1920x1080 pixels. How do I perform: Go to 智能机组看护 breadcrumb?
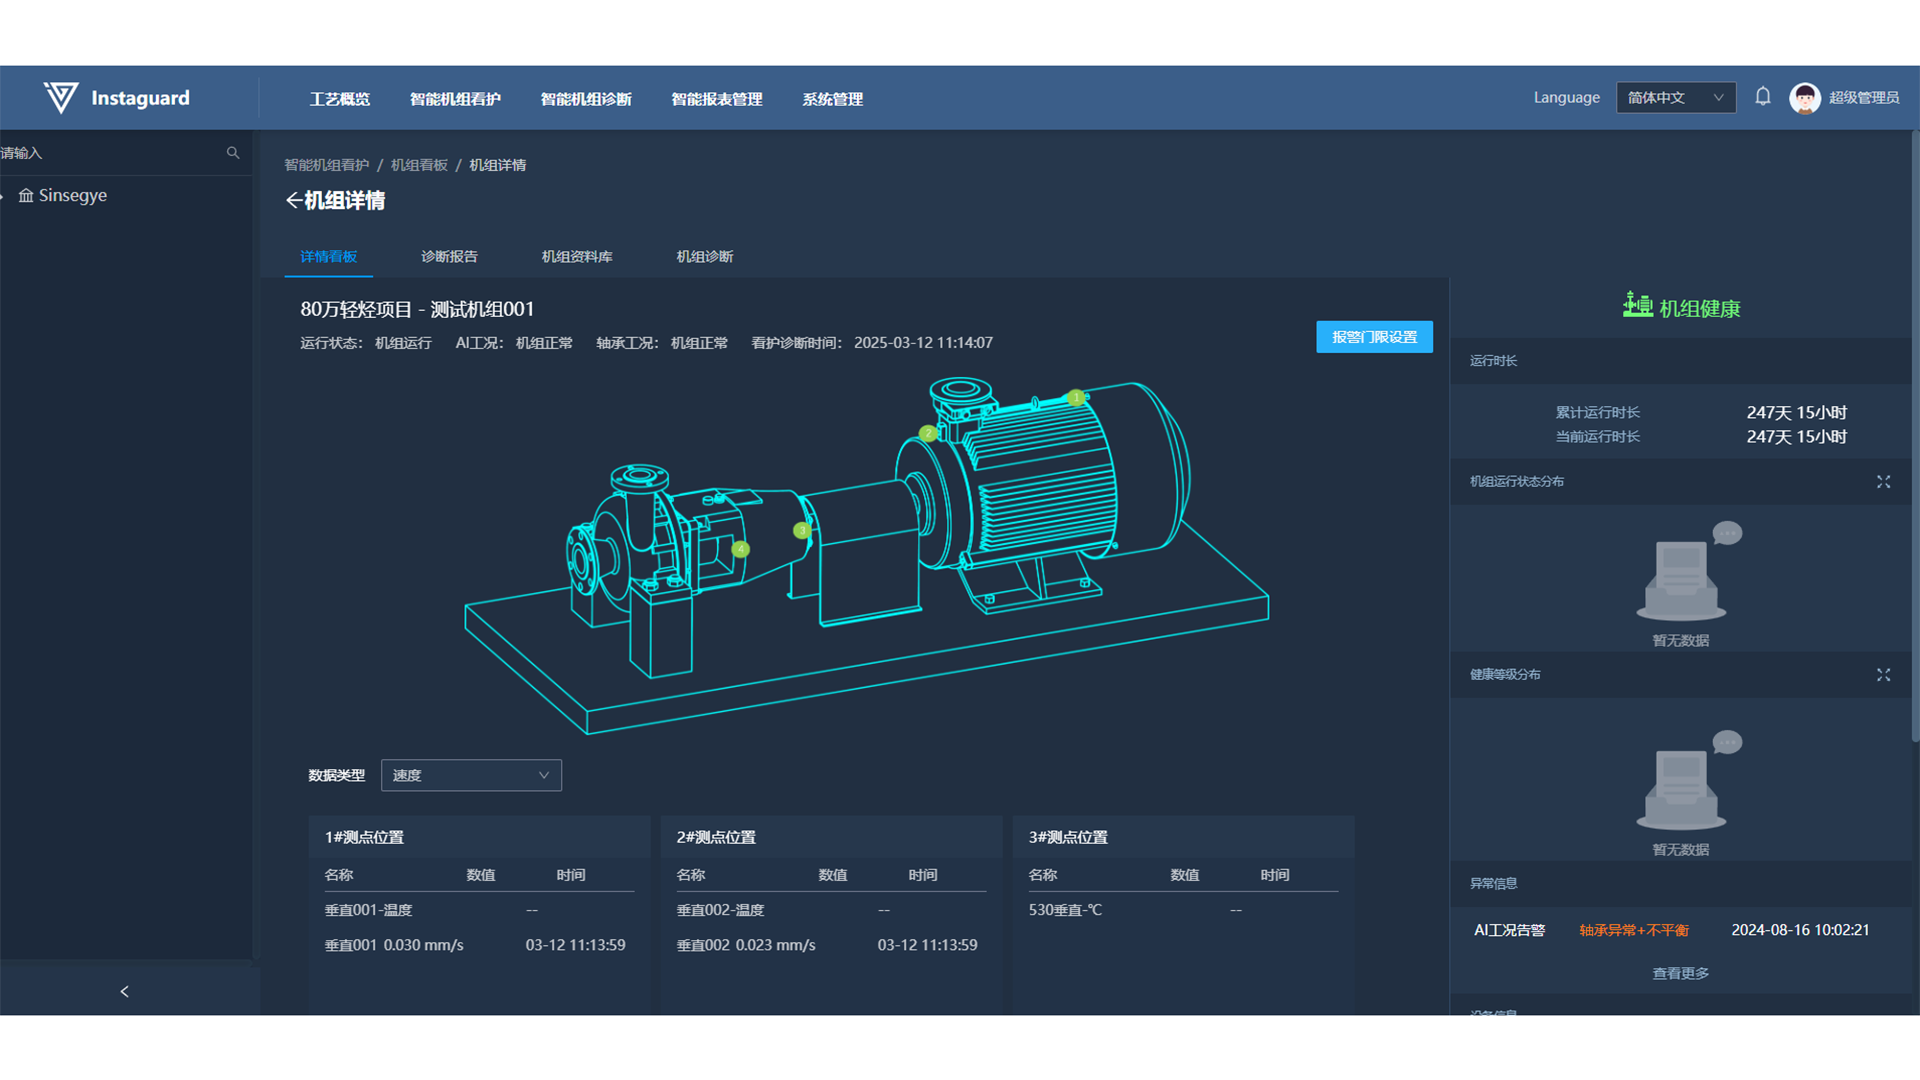pos(327,165)
